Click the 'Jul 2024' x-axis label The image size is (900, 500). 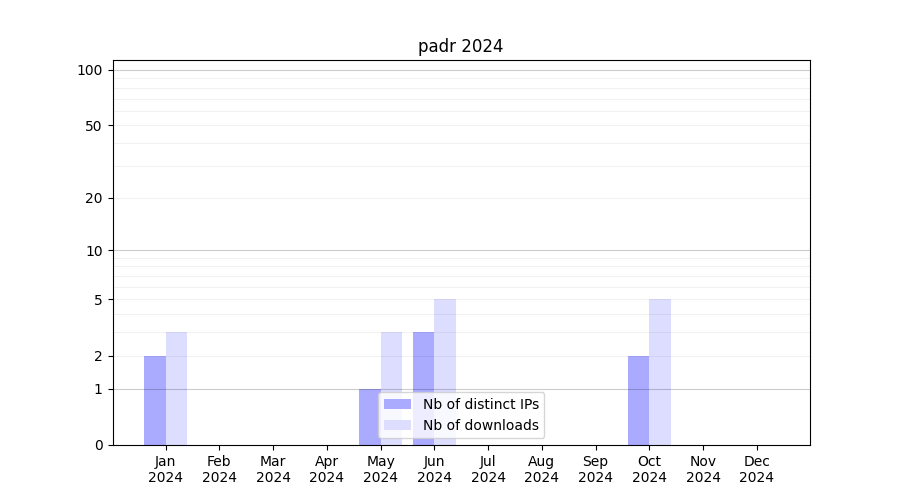tap(488, 469)
